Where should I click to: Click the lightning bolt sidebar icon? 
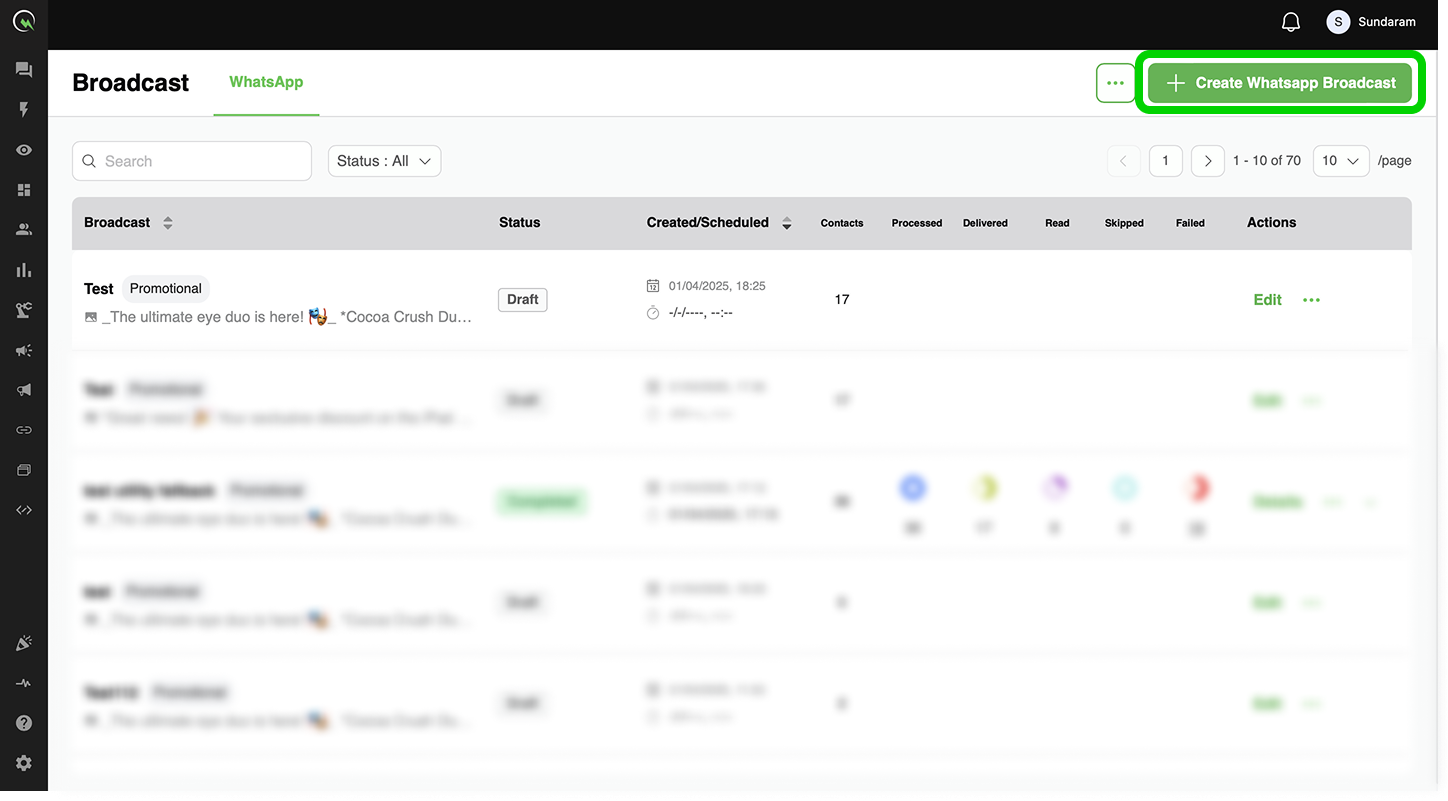coord(24,110)
